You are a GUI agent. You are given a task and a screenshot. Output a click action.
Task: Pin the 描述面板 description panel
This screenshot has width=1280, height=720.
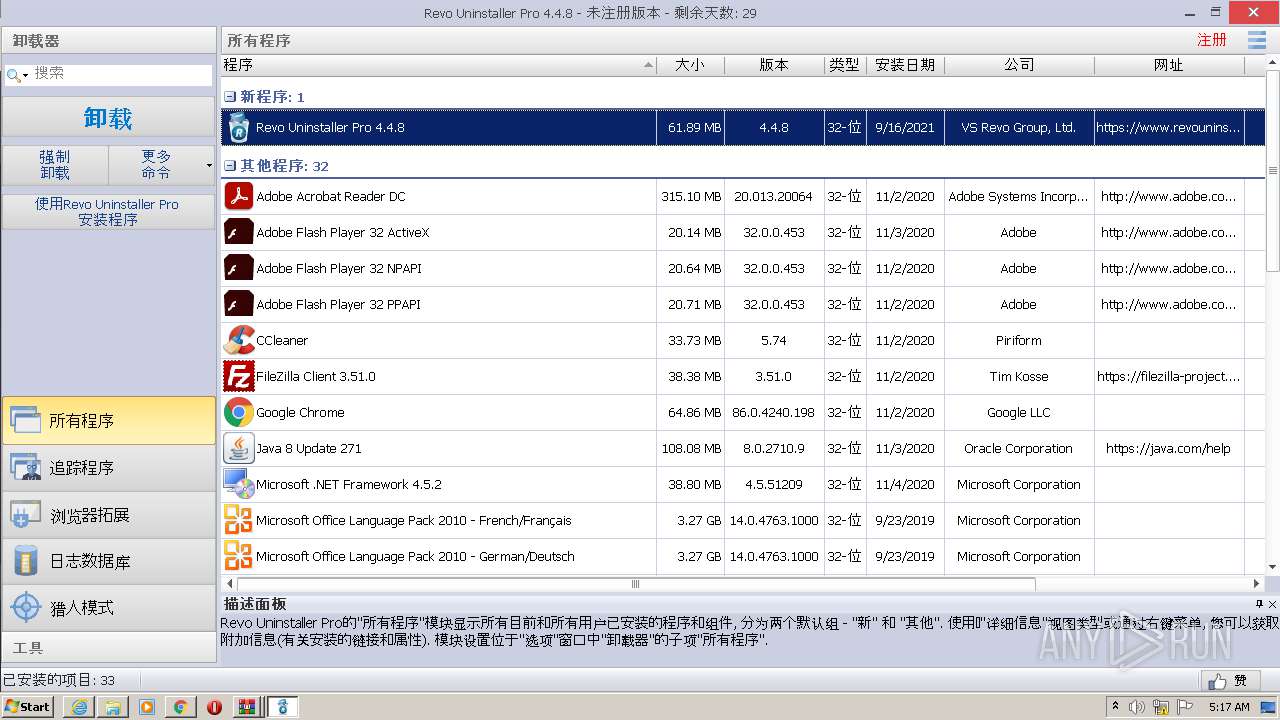click(1259, 604)
